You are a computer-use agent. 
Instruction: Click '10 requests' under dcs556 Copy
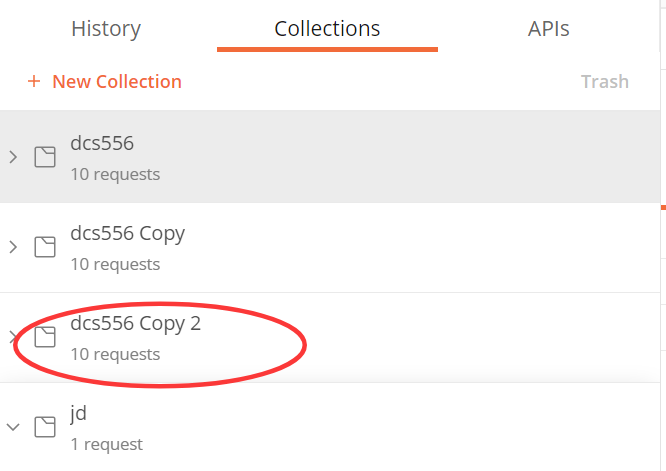click(x=115, y=264)
